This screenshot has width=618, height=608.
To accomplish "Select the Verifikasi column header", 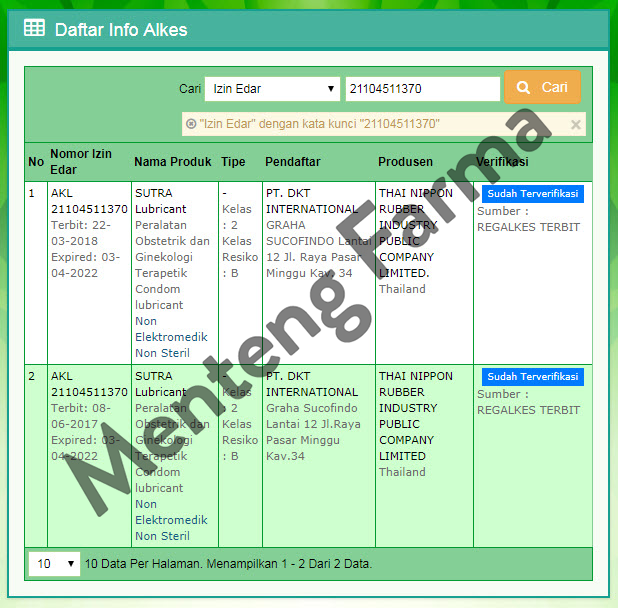I will point(502,162).
